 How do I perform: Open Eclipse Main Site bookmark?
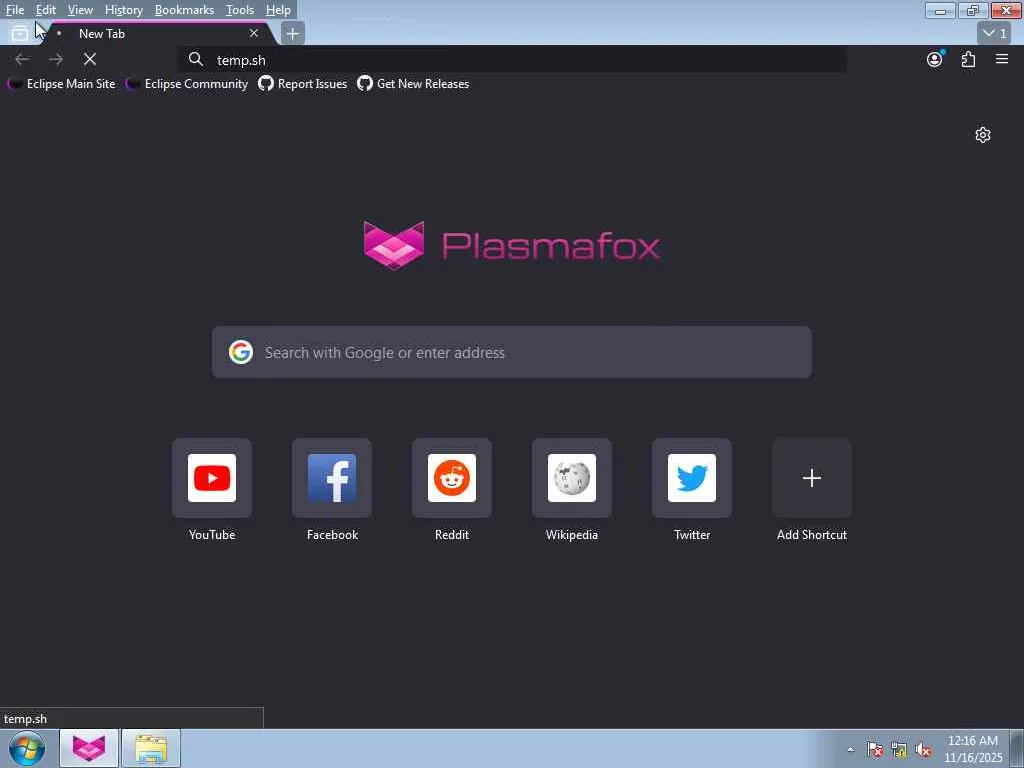coord(61,84)
